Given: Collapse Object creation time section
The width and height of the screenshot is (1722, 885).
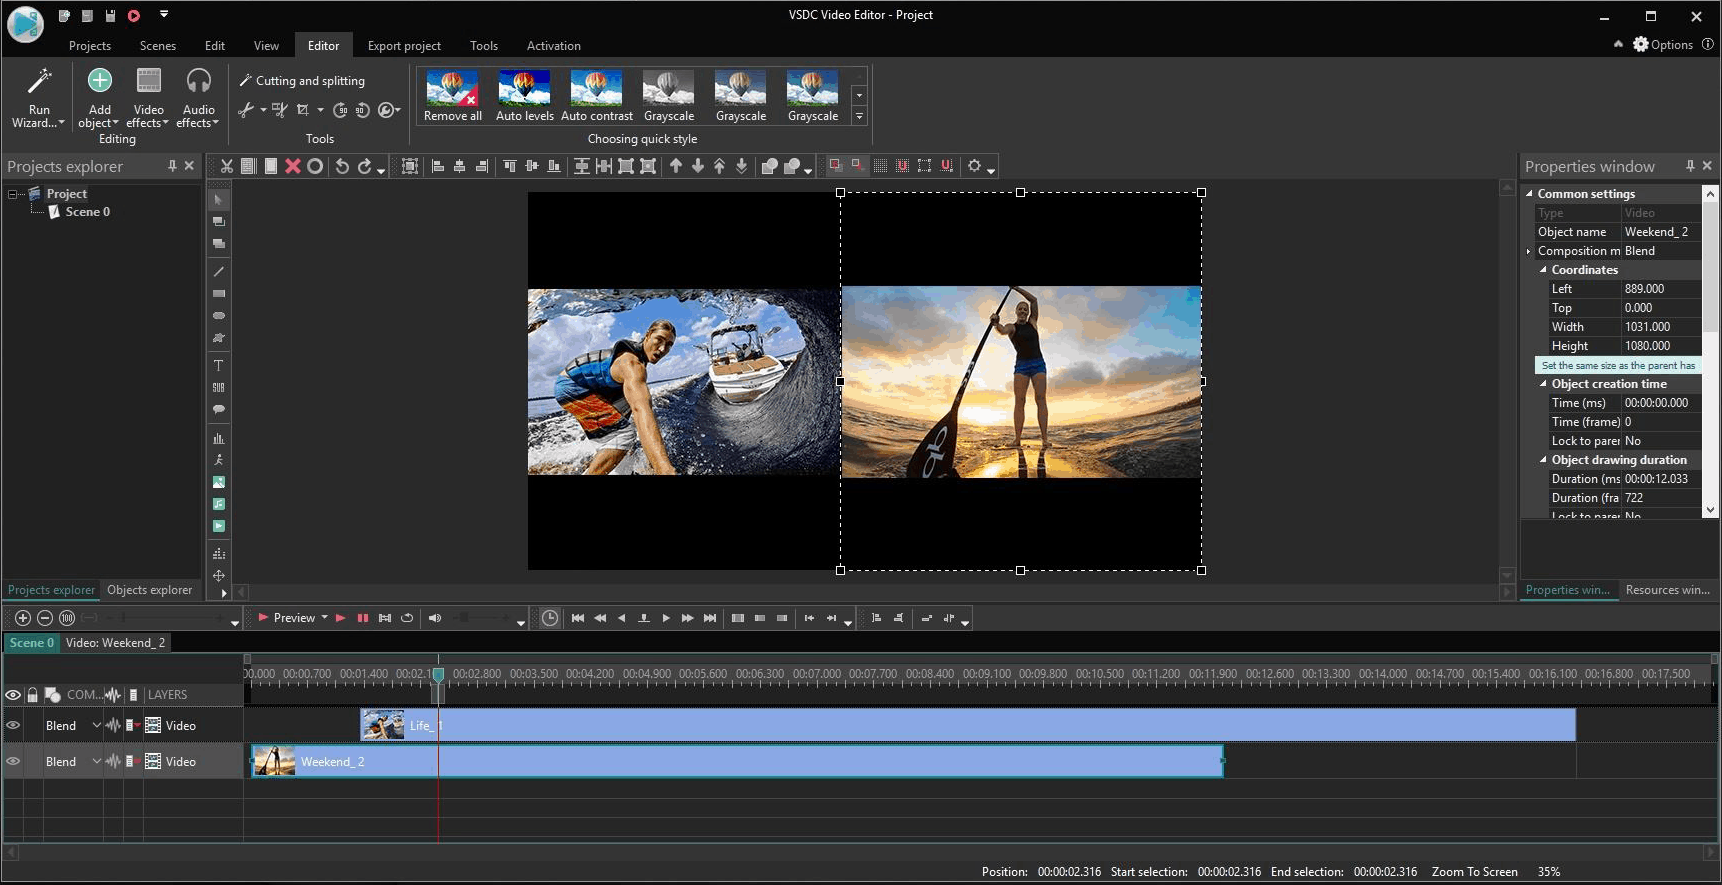Looking at the screenshot, I should point(1543,384).
